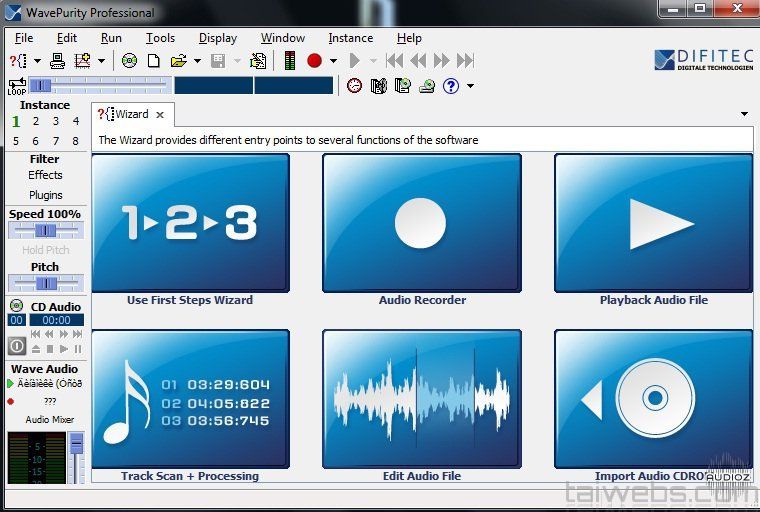Open the Tools menu
Viewport: 760px width, 512px height.
160,38
